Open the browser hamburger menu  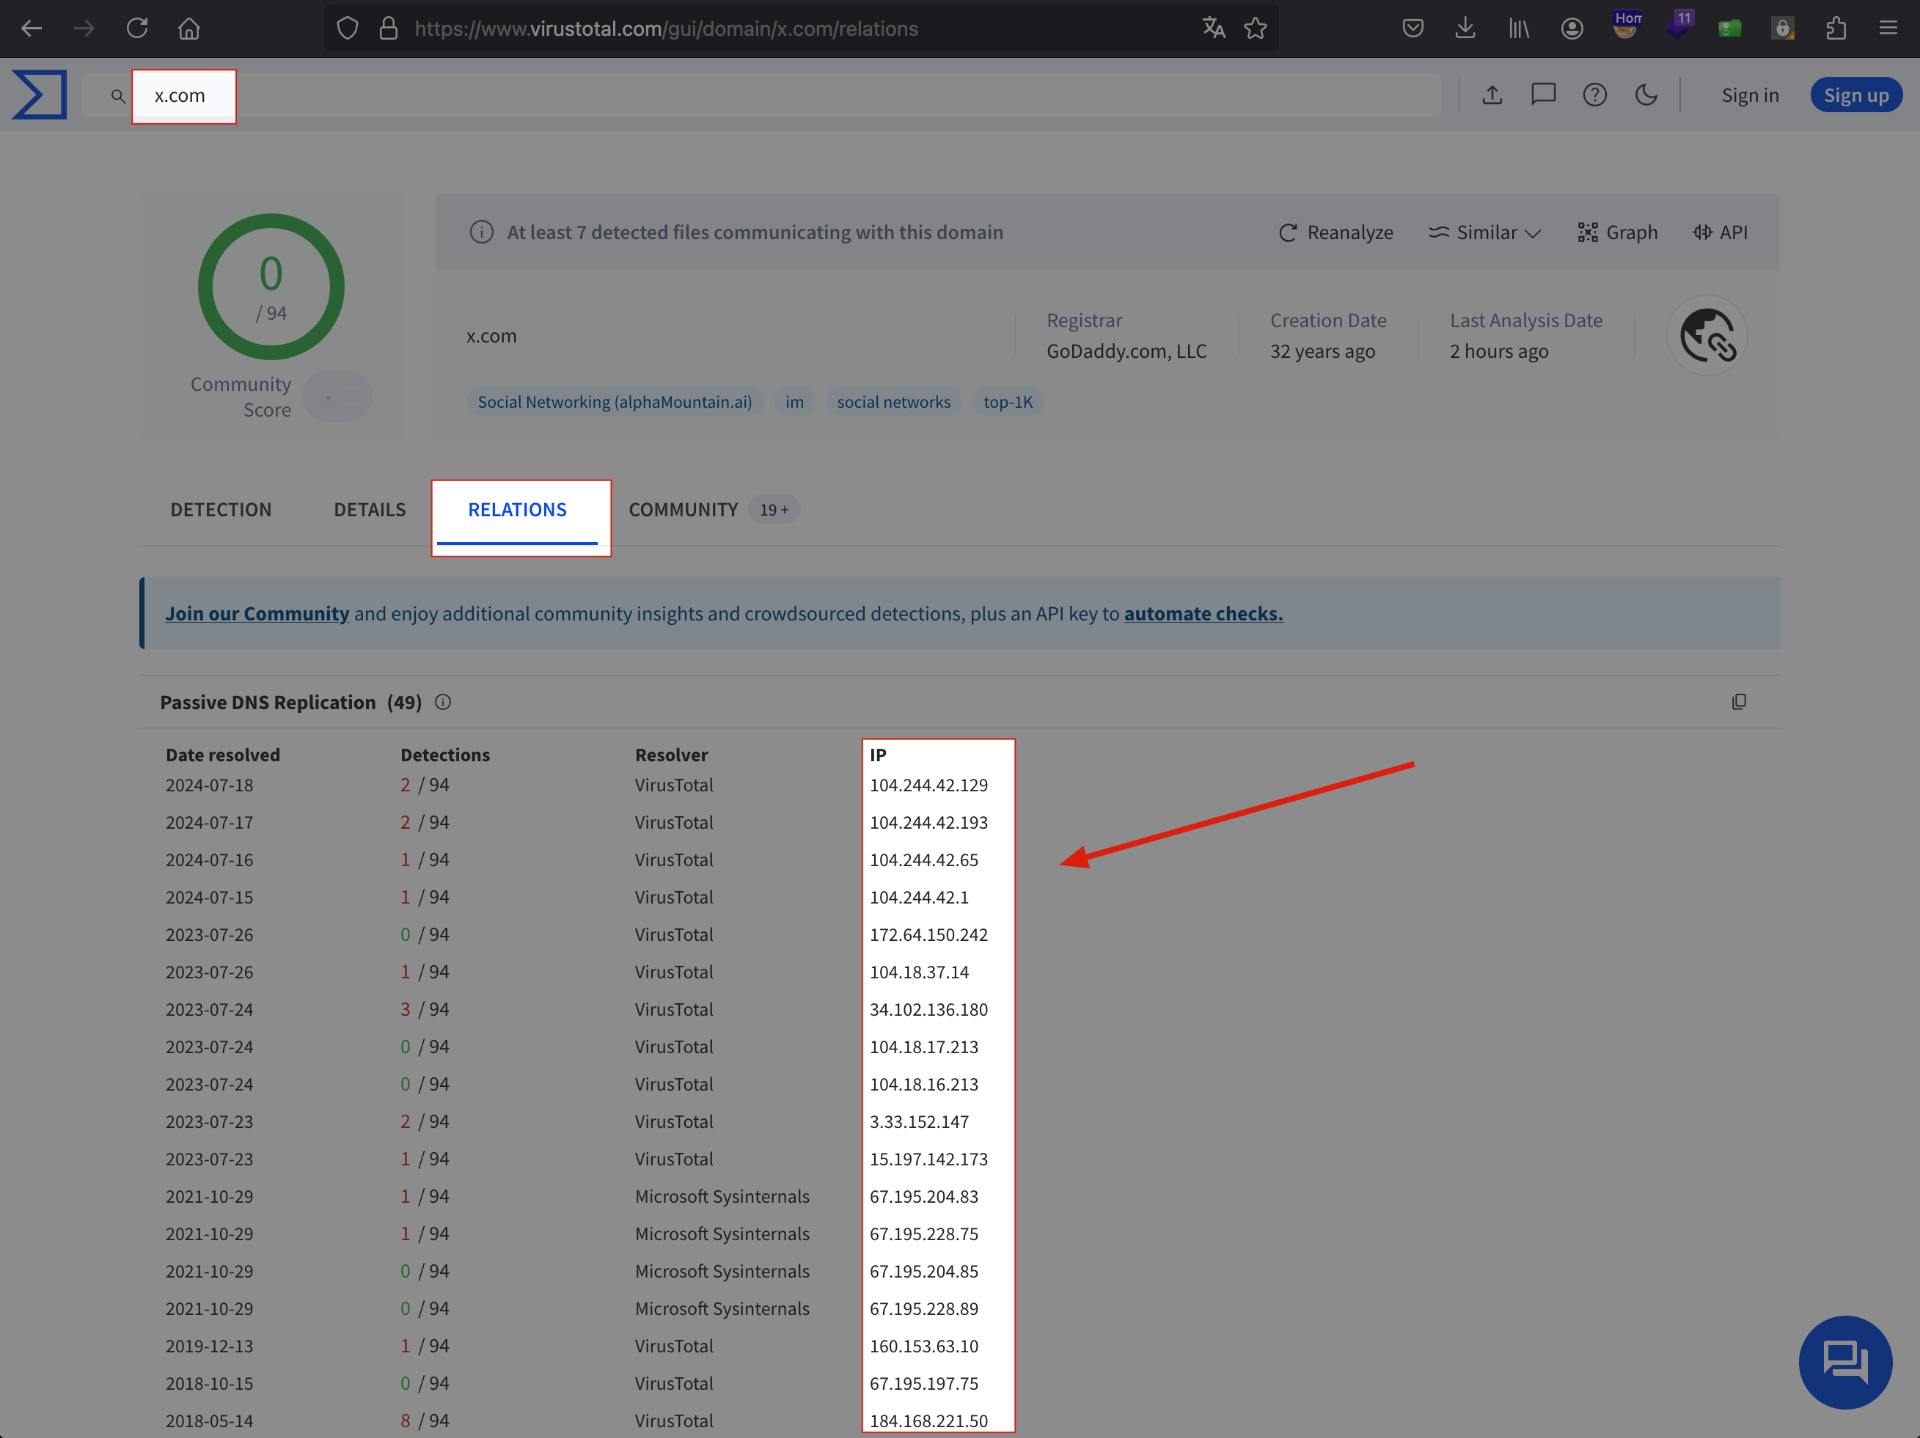tap(1888, 28)
